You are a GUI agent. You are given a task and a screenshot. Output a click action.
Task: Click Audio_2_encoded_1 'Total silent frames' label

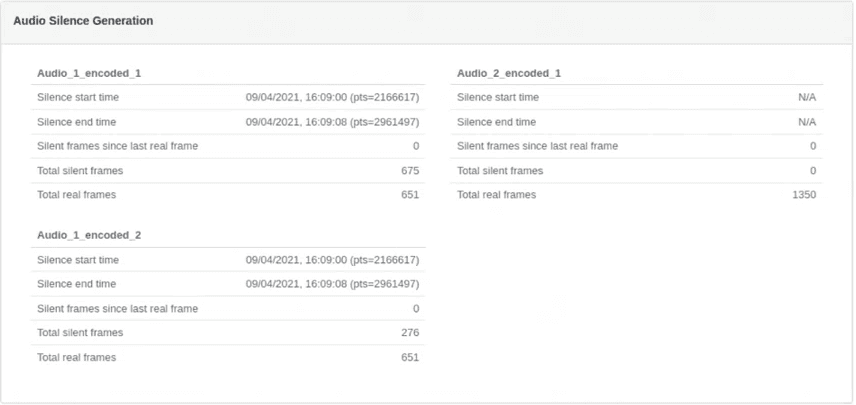tap(500, 171)
